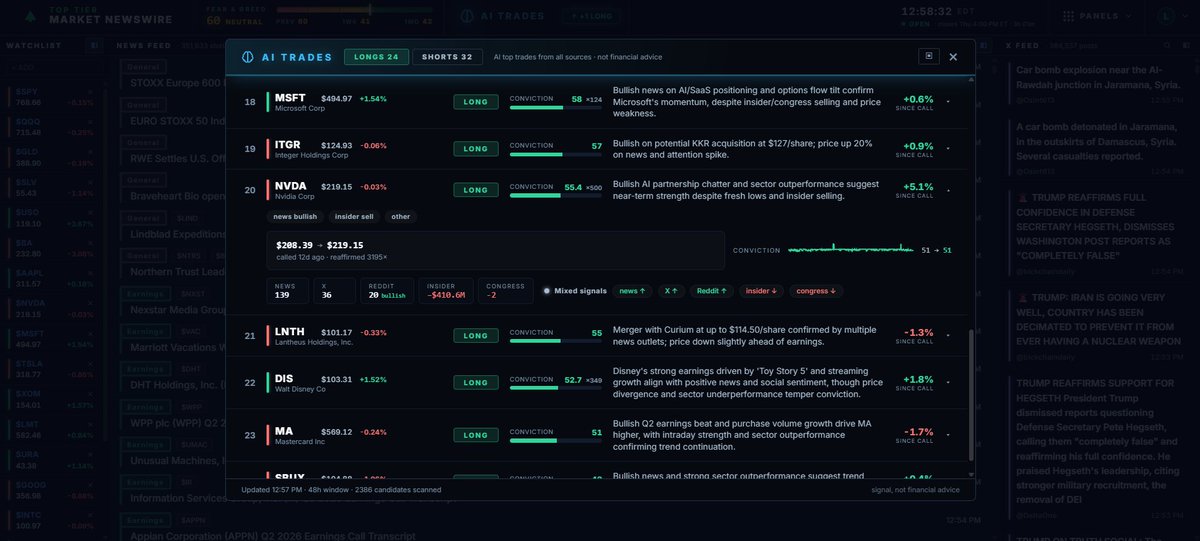This screenshot has width=1200, height=541.
Task: Open the CONGRESS -2 stat box
Action: 505,290
